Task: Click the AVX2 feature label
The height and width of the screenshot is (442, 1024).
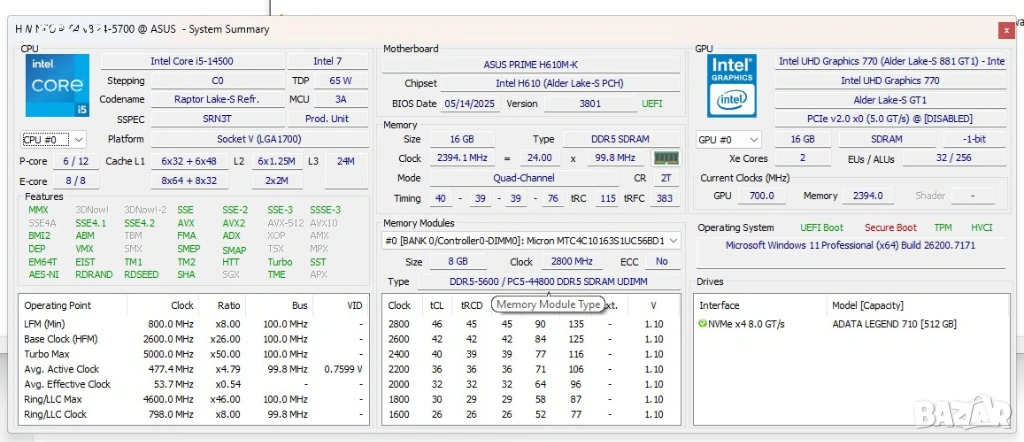Action: [233, 223]
